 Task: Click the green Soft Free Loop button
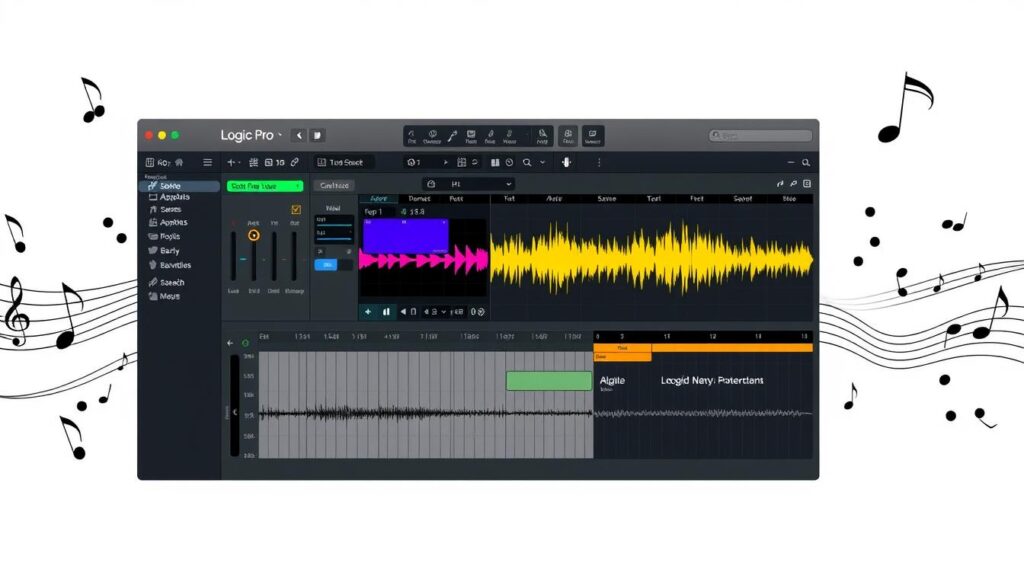(265, 186)
